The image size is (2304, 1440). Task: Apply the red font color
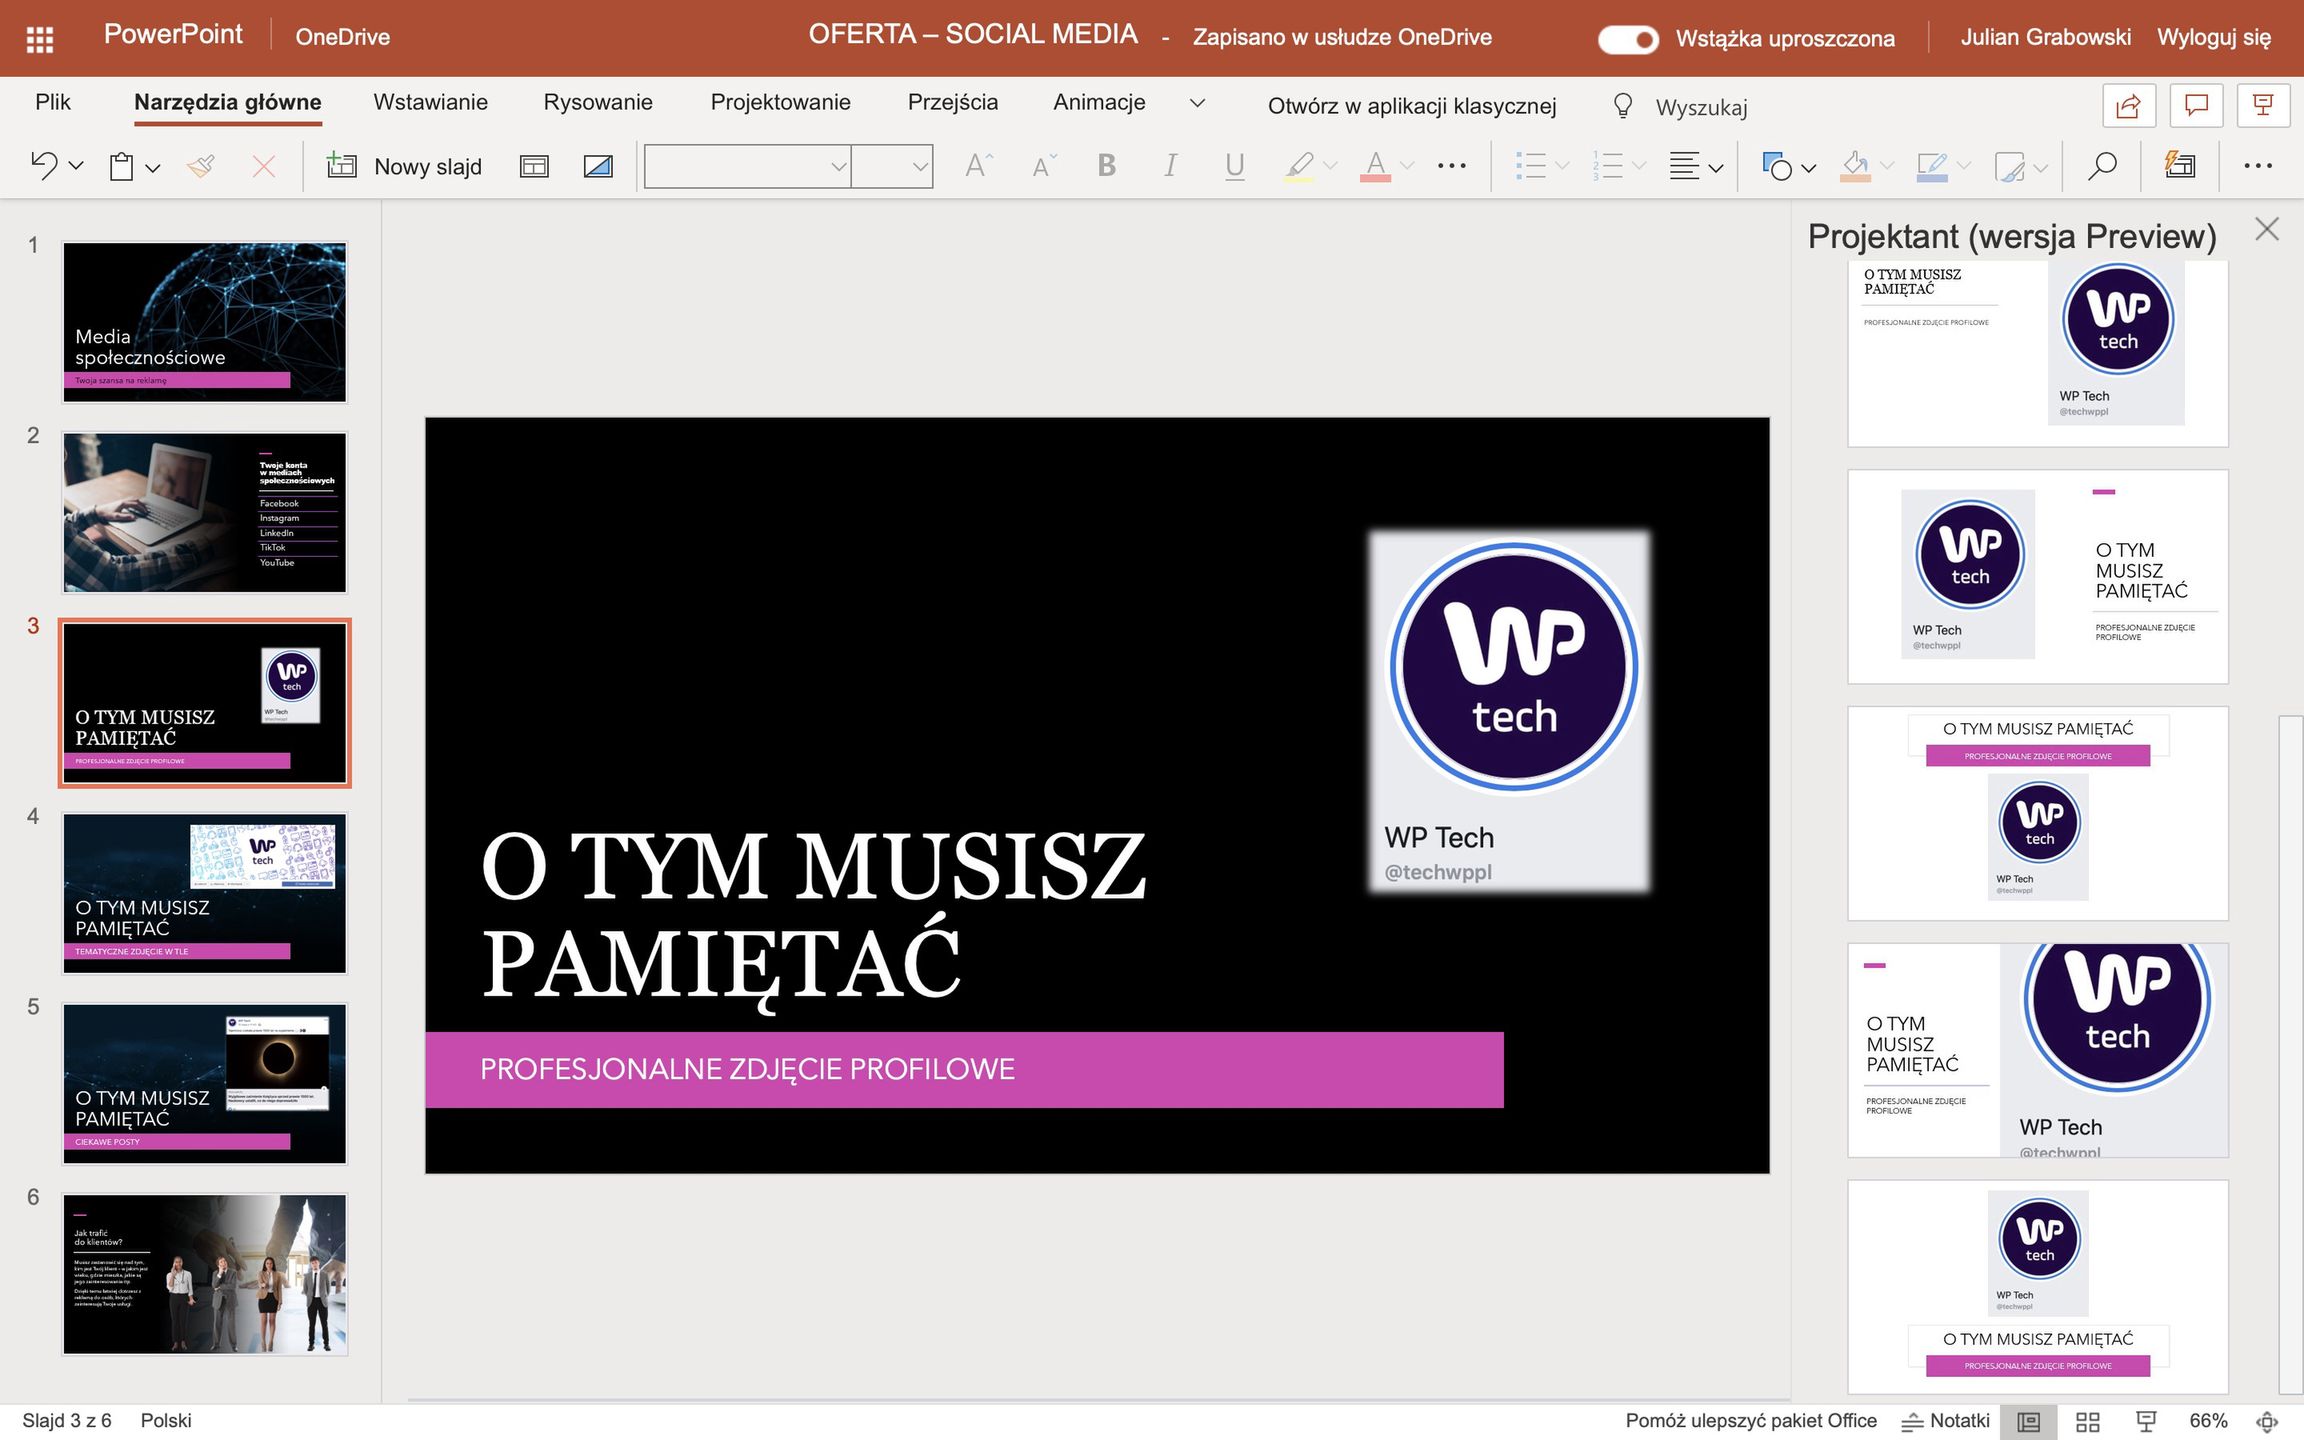1375,166
